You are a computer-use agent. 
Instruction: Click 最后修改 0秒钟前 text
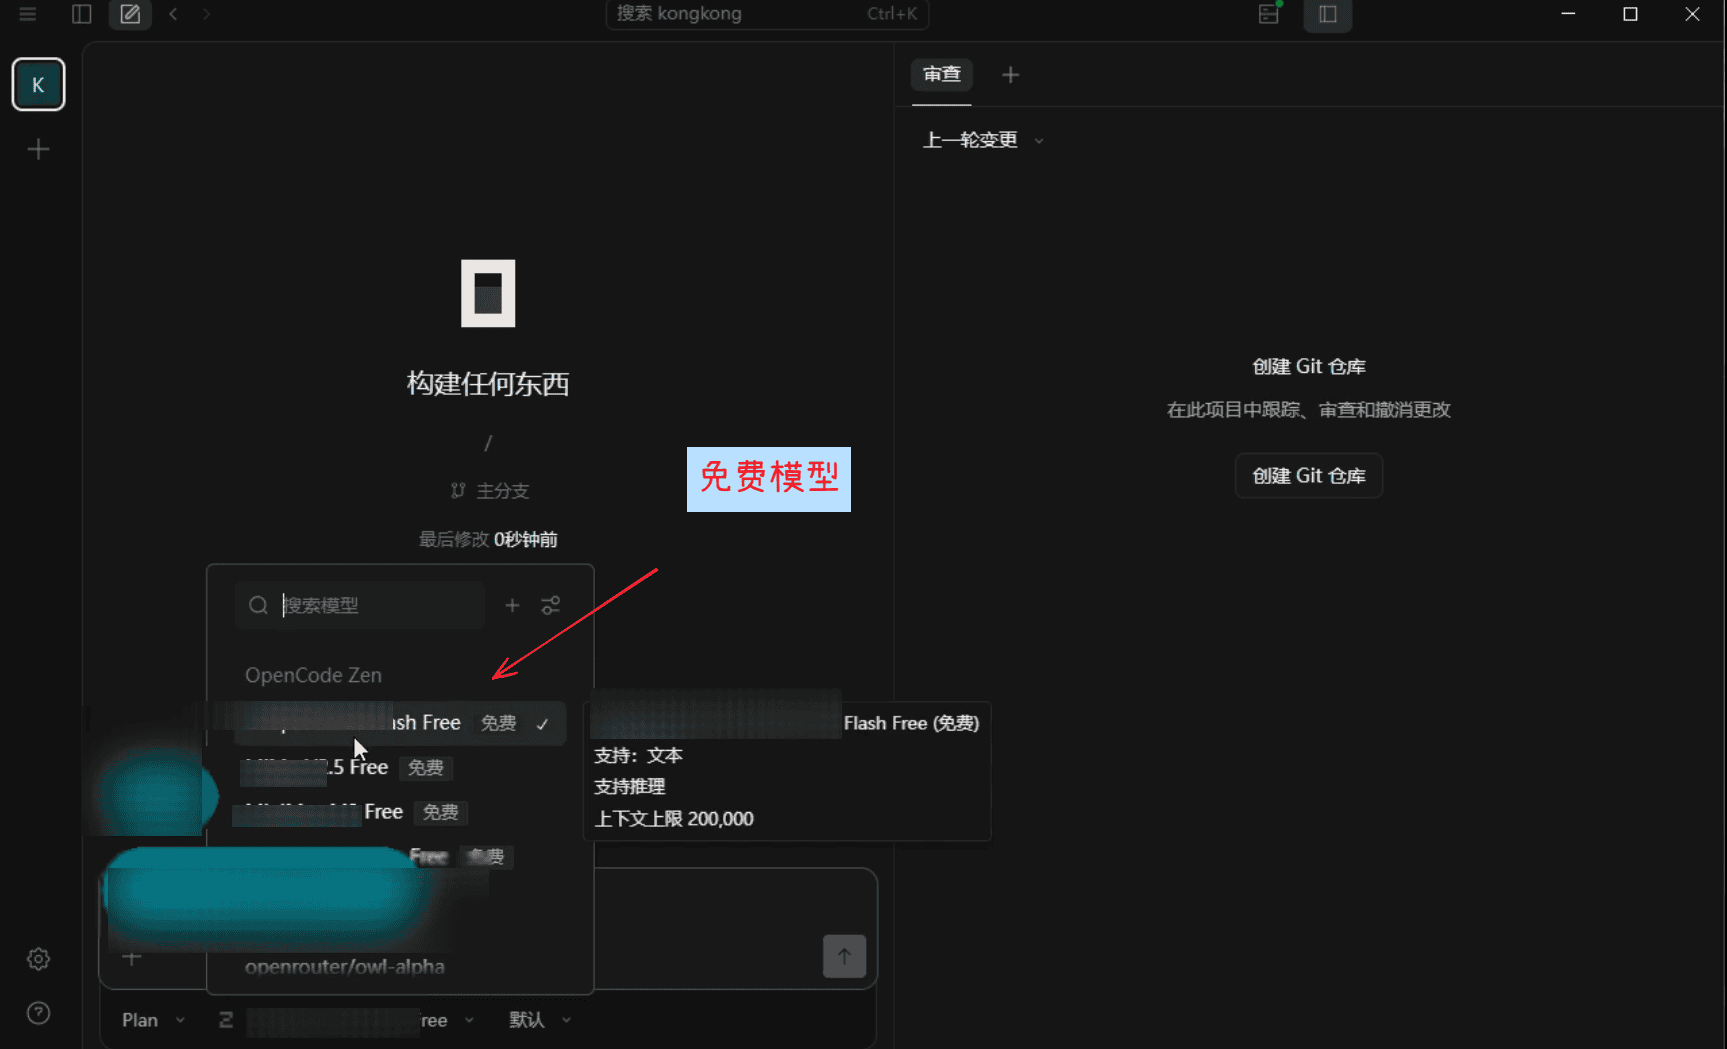[x=488, y=540]
